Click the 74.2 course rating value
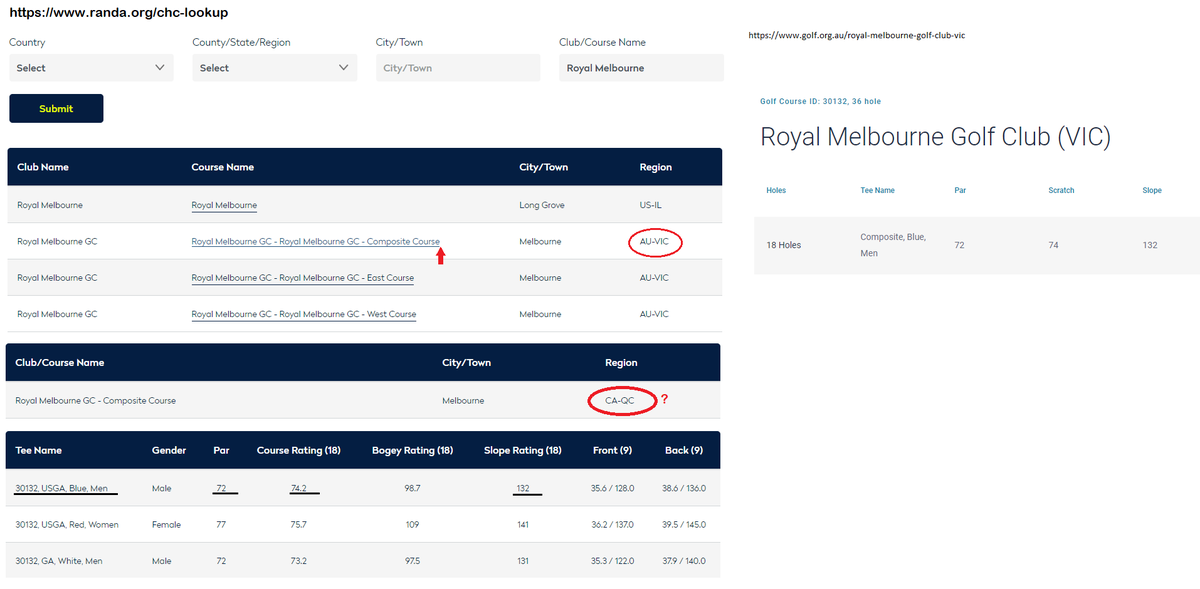1200x589 pixels. [x=298, y=488]
